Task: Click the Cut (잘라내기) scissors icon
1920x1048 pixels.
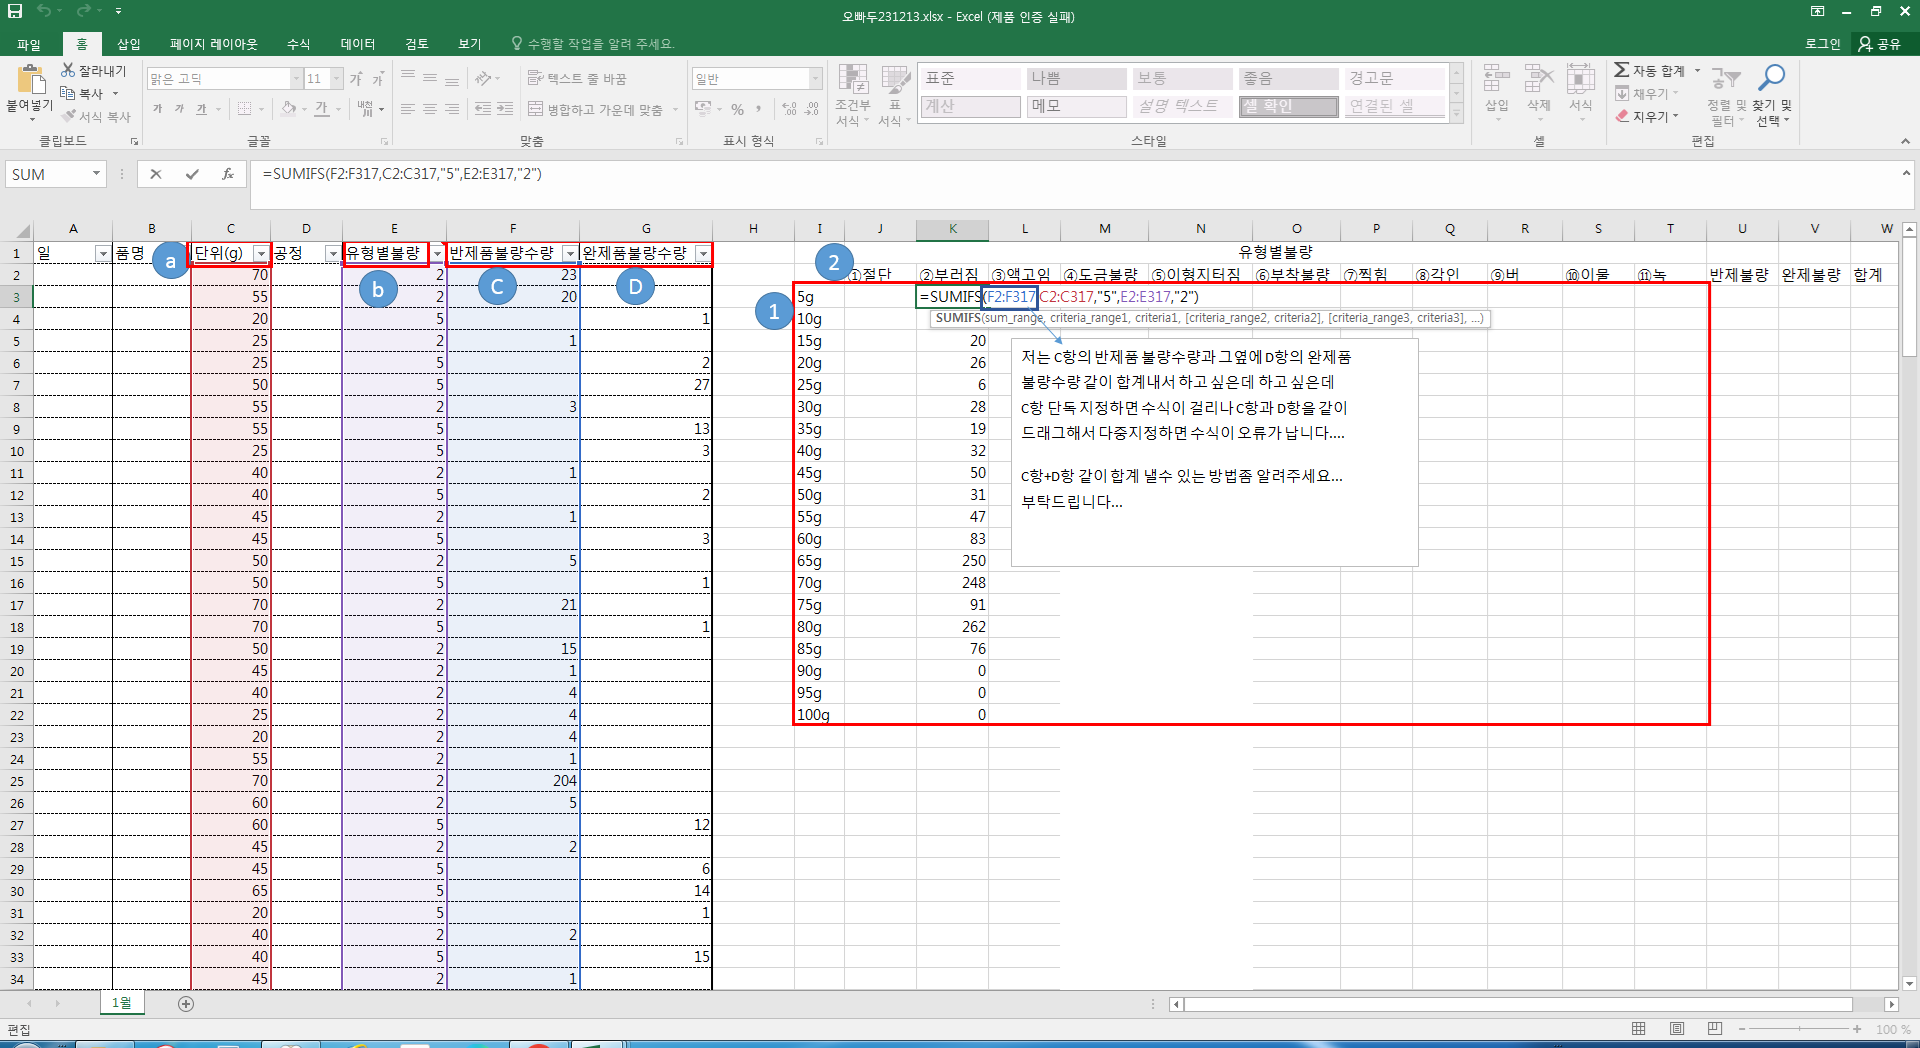Action: [68, 70]
